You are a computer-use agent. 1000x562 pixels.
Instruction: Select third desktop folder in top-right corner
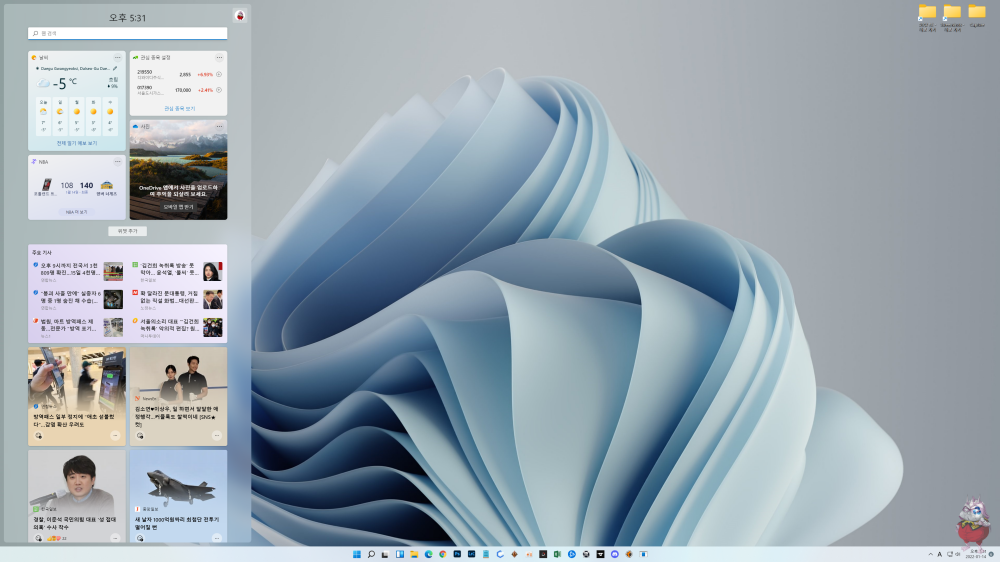pyautogui.click(x=976, y=17)
